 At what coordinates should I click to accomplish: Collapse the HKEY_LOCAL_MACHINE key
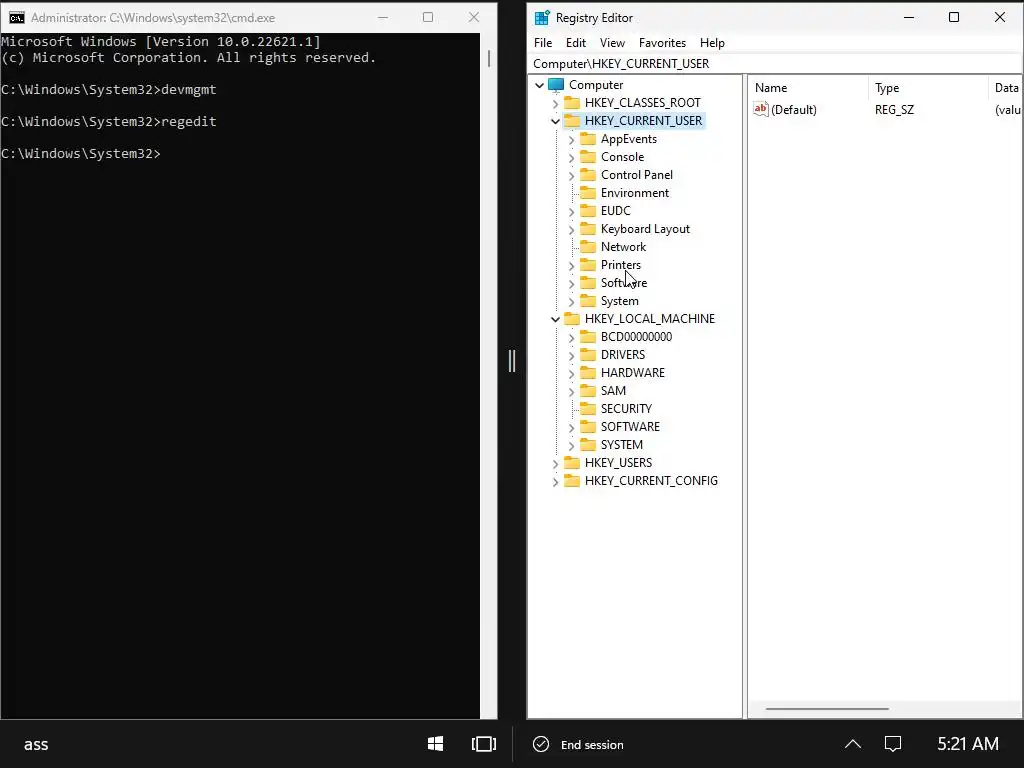coord(555,319)
